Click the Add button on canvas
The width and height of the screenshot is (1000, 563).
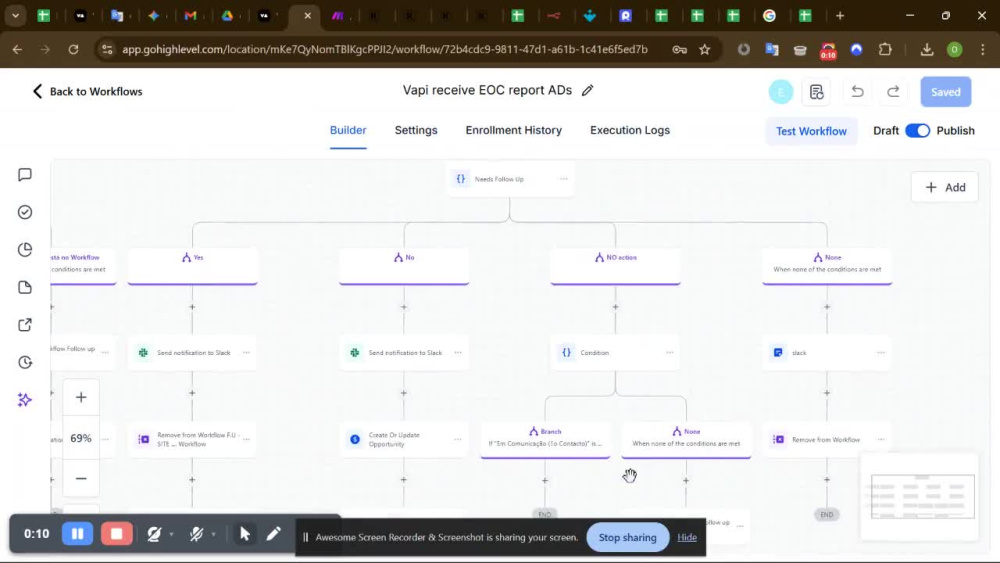945,187
